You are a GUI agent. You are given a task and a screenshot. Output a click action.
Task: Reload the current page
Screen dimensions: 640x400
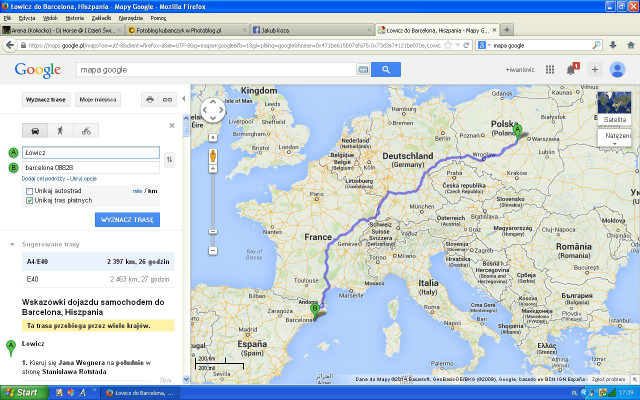pyautogui.click(x=466, y=45)
